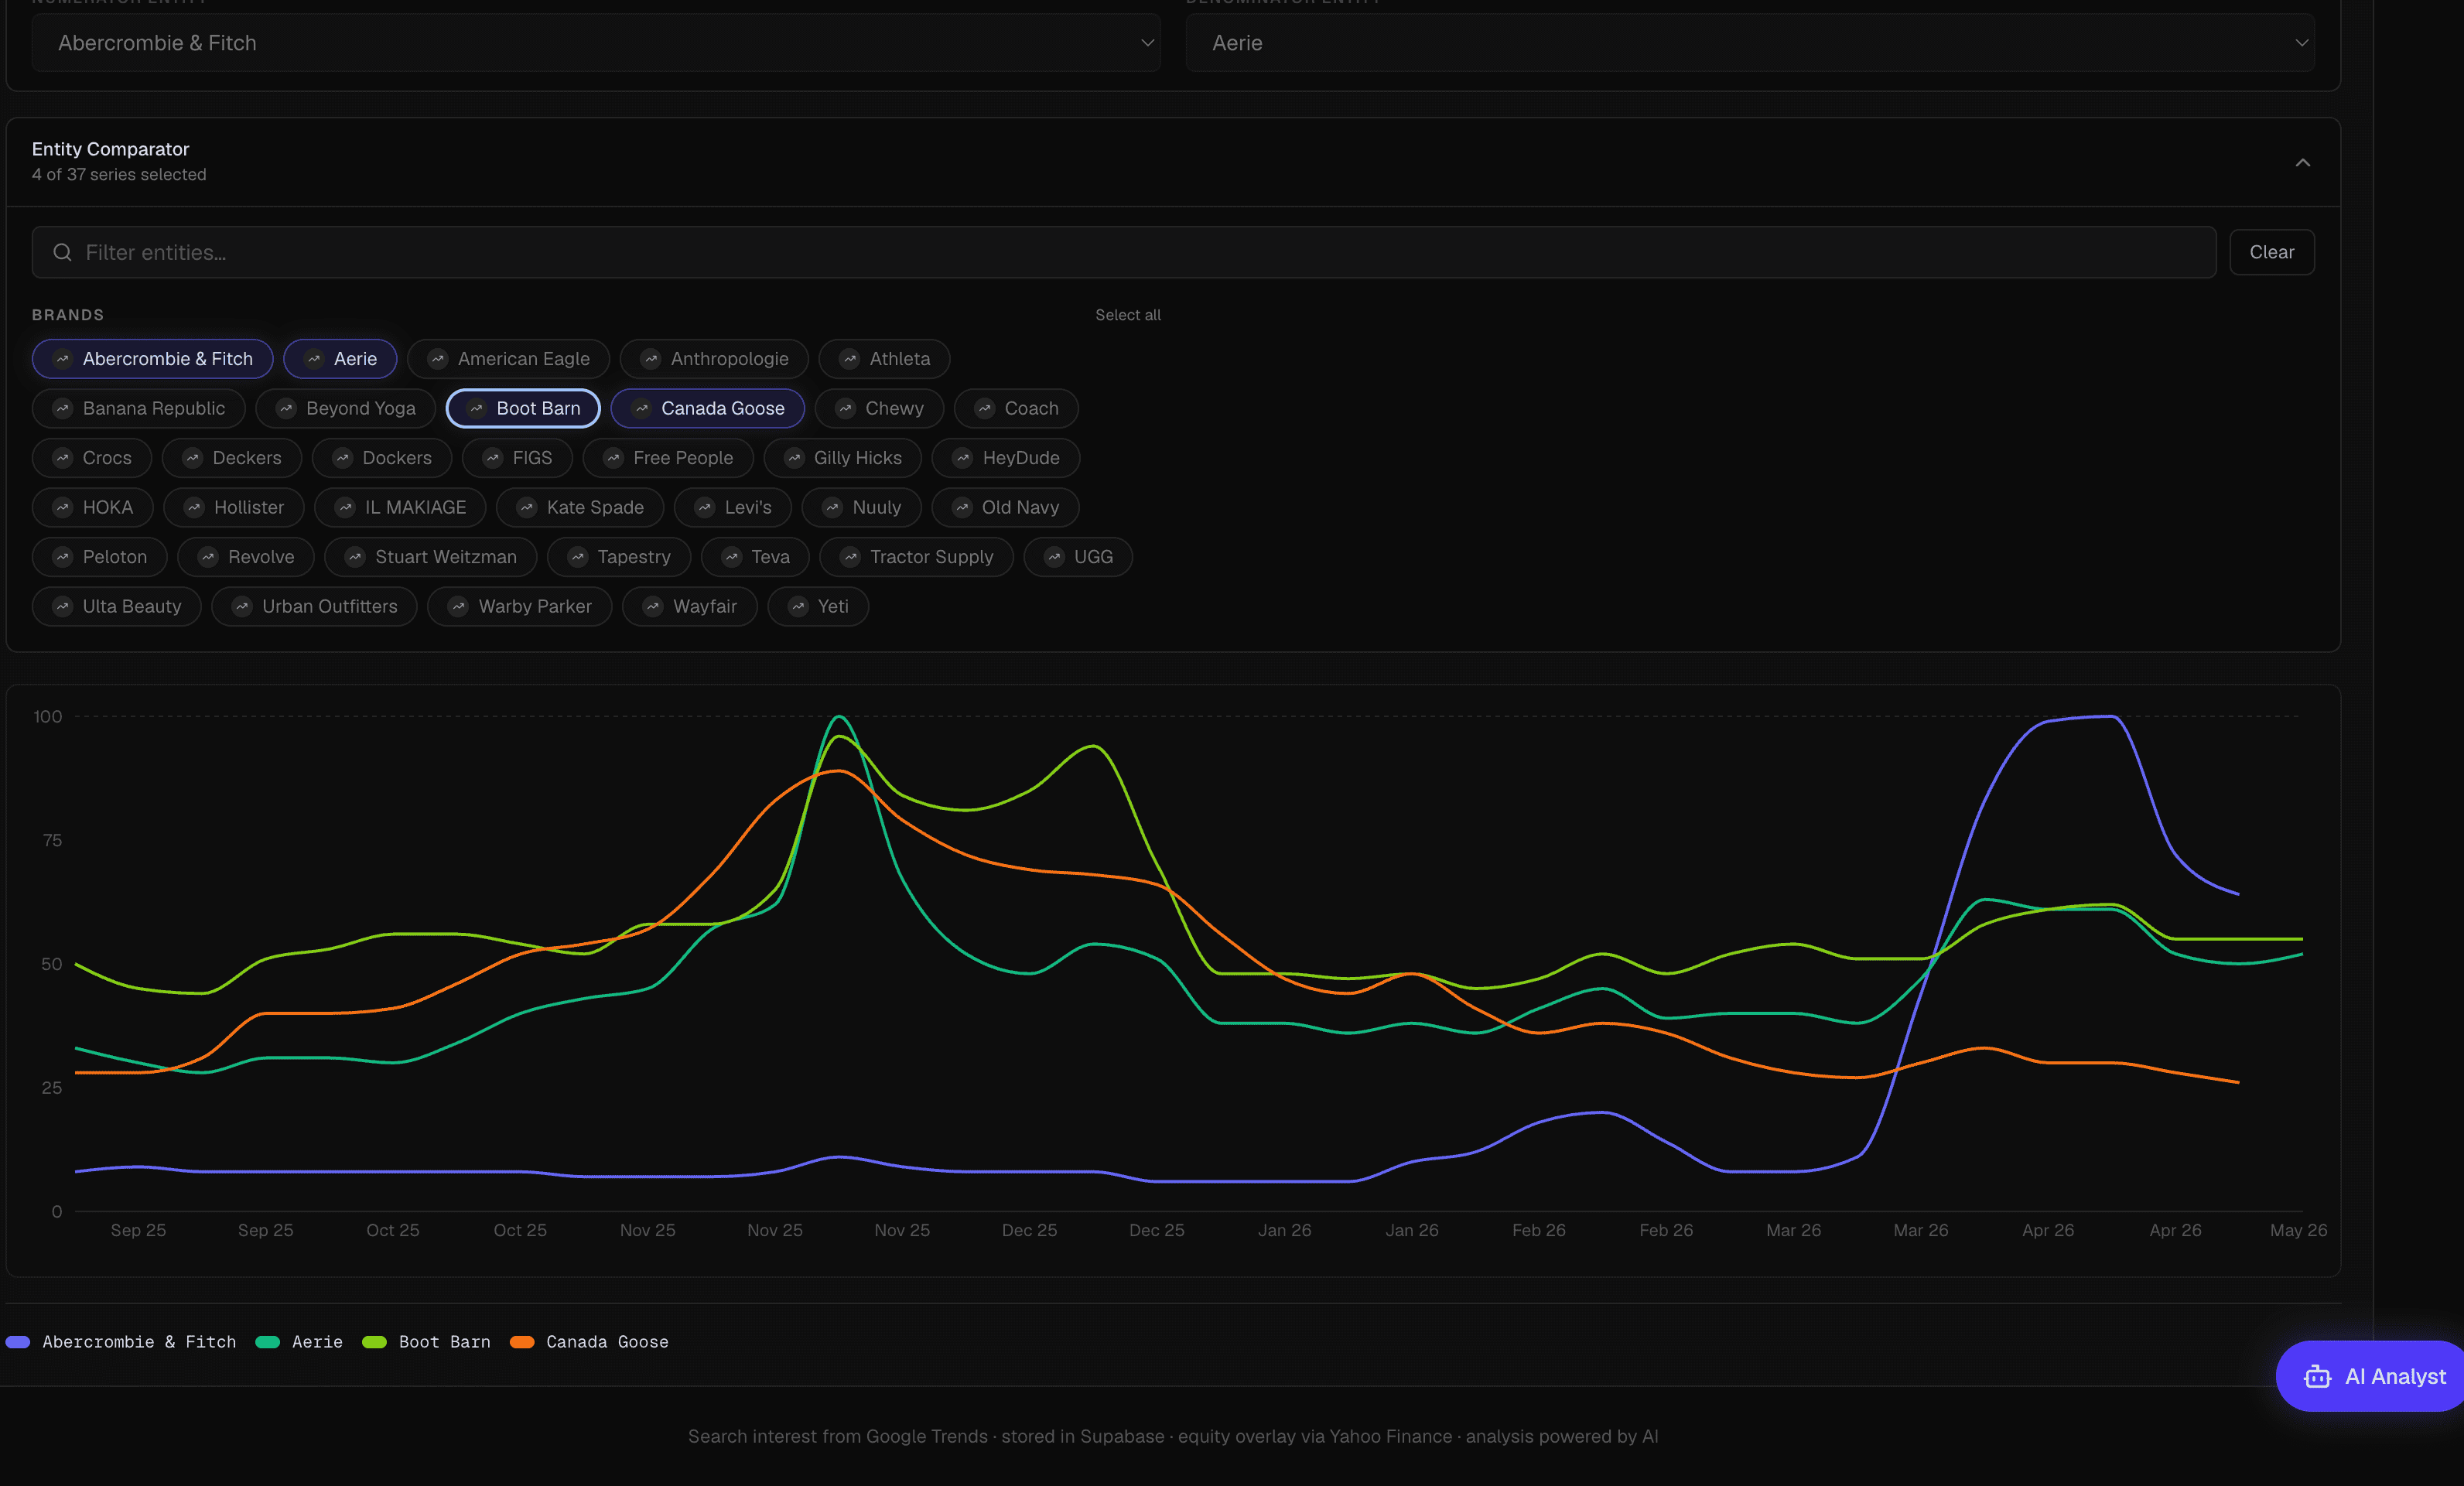This screenshot has width=2464, height=1486.
Task: Click the trend icon on HOKA chip
Action: click(x=62, y=507)
